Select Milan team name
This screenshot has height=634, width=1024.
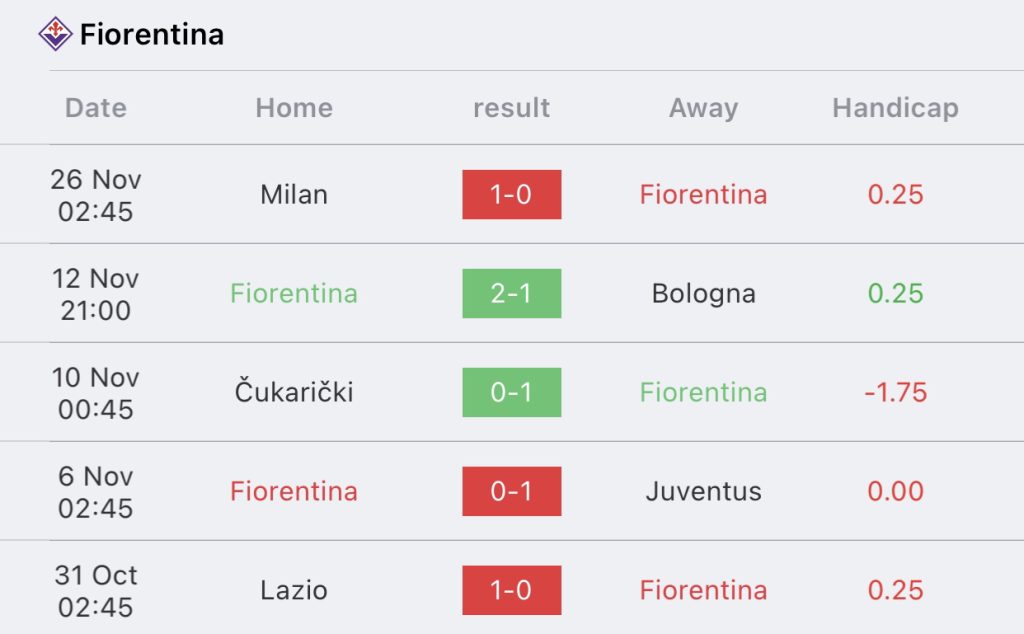click(x=294, y=195)
